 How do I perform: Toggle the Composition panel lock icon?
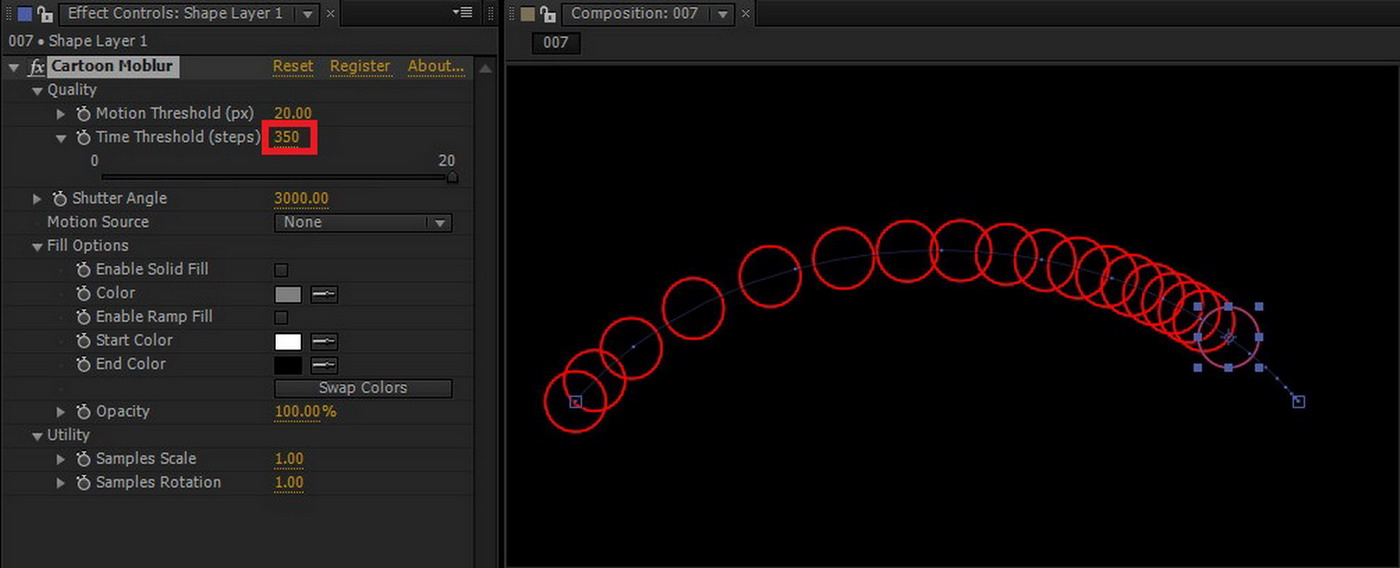point(547,14)
